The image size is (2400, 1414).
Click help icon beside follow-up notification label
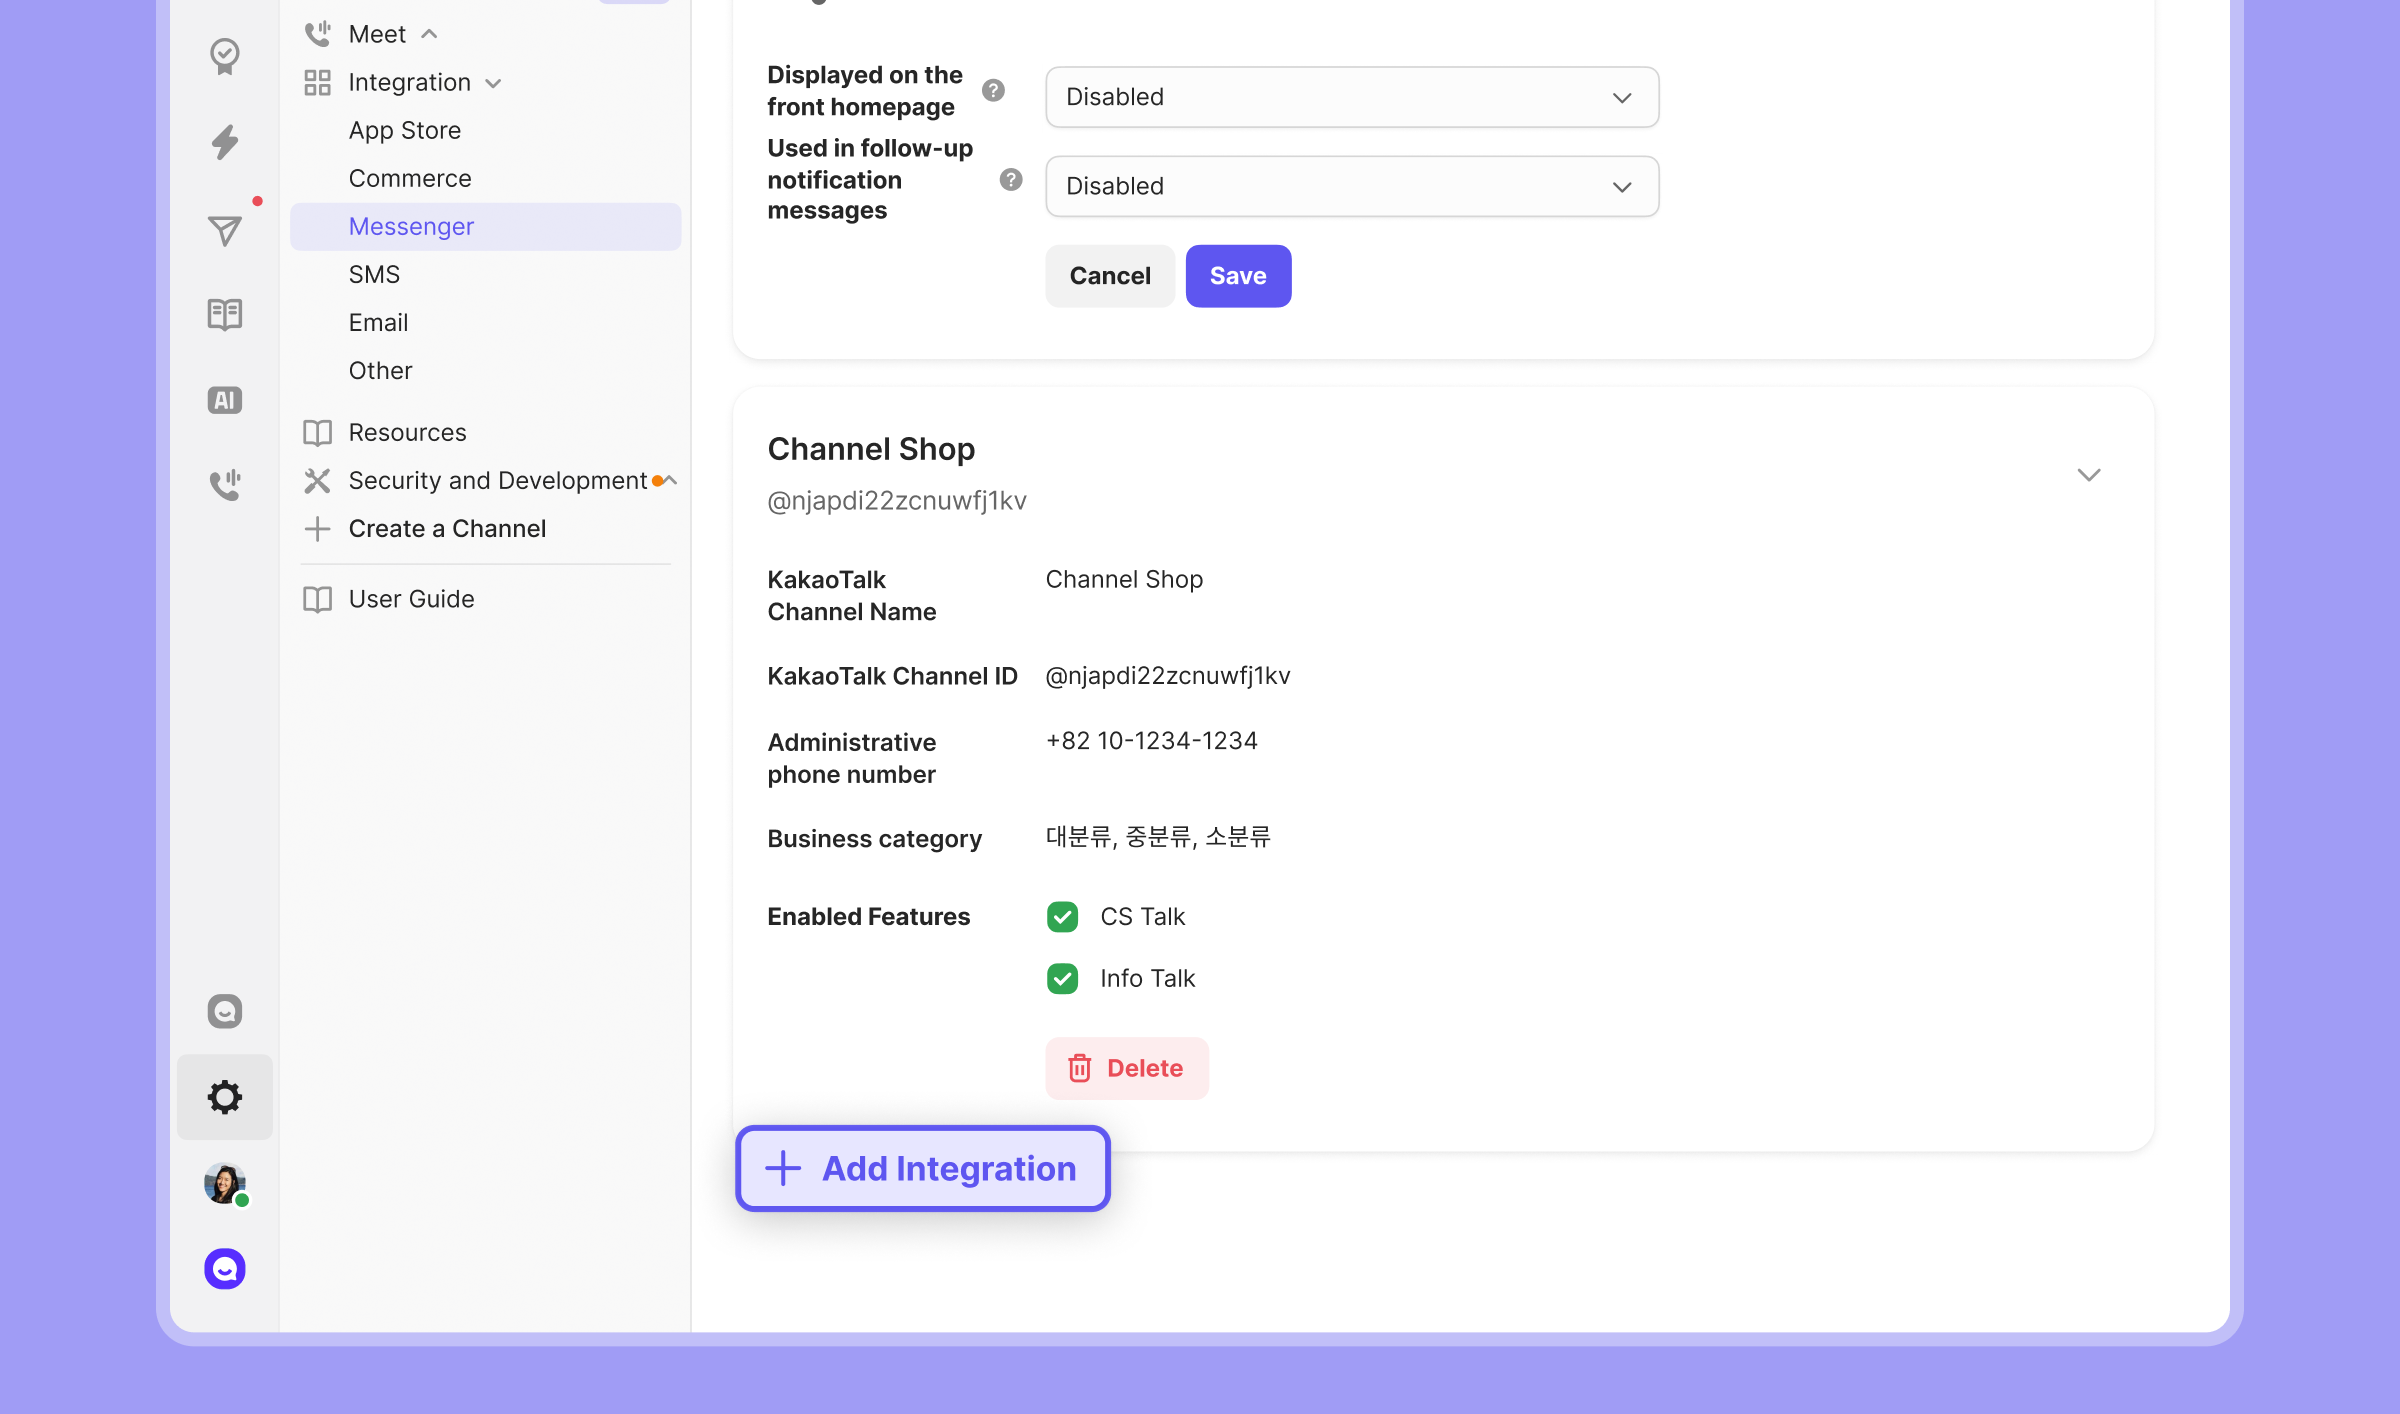coord(1011,179)
